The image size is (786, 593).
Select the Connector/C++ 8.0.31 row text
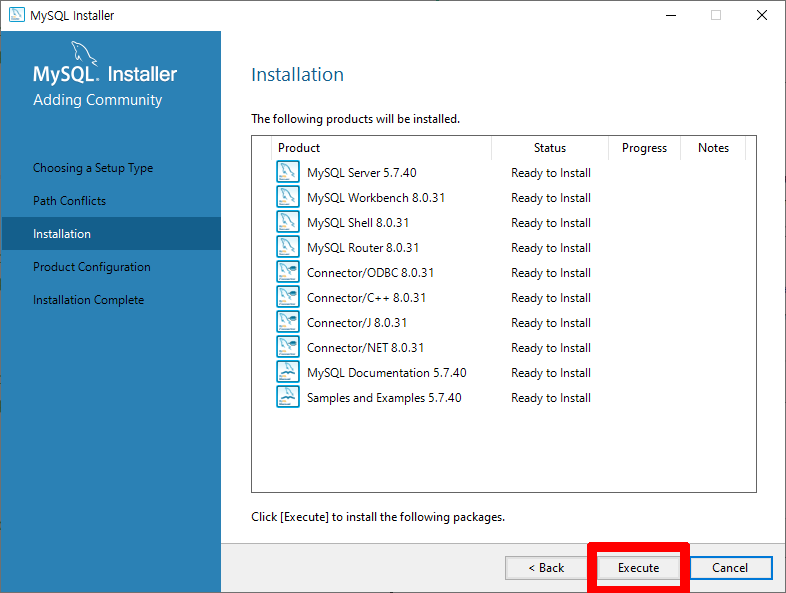[x=366, y=298]
